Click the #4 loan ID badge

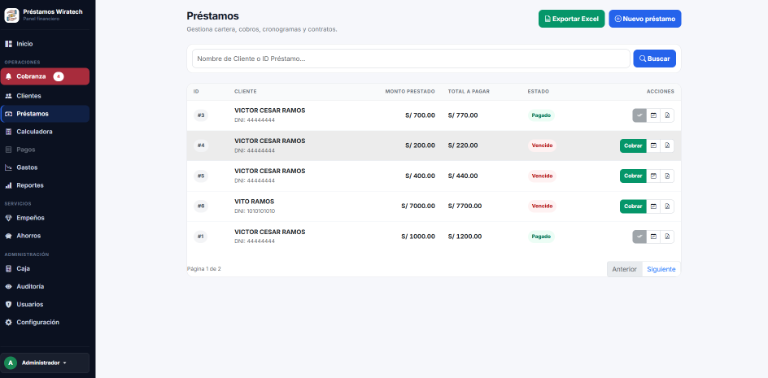201,145
